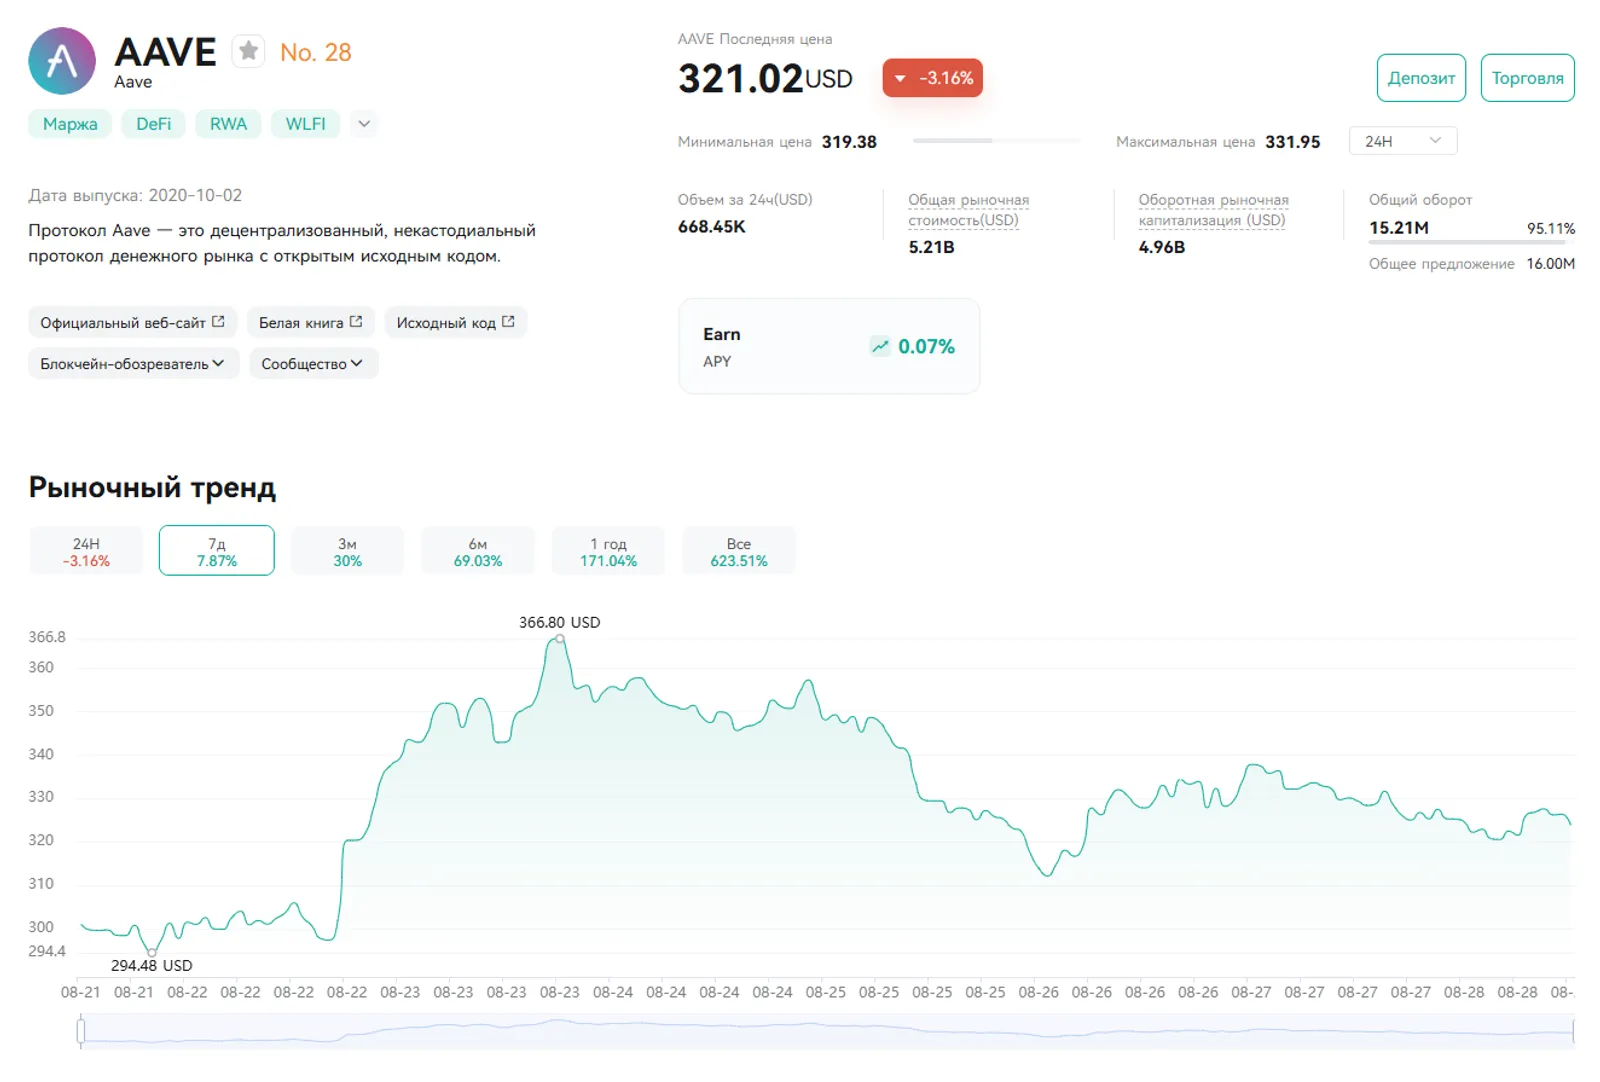The height and width of the screenshot is (1082, 1600).
Task: Click the 366.80 USD peak marker
Action: [x=560, y=639]
